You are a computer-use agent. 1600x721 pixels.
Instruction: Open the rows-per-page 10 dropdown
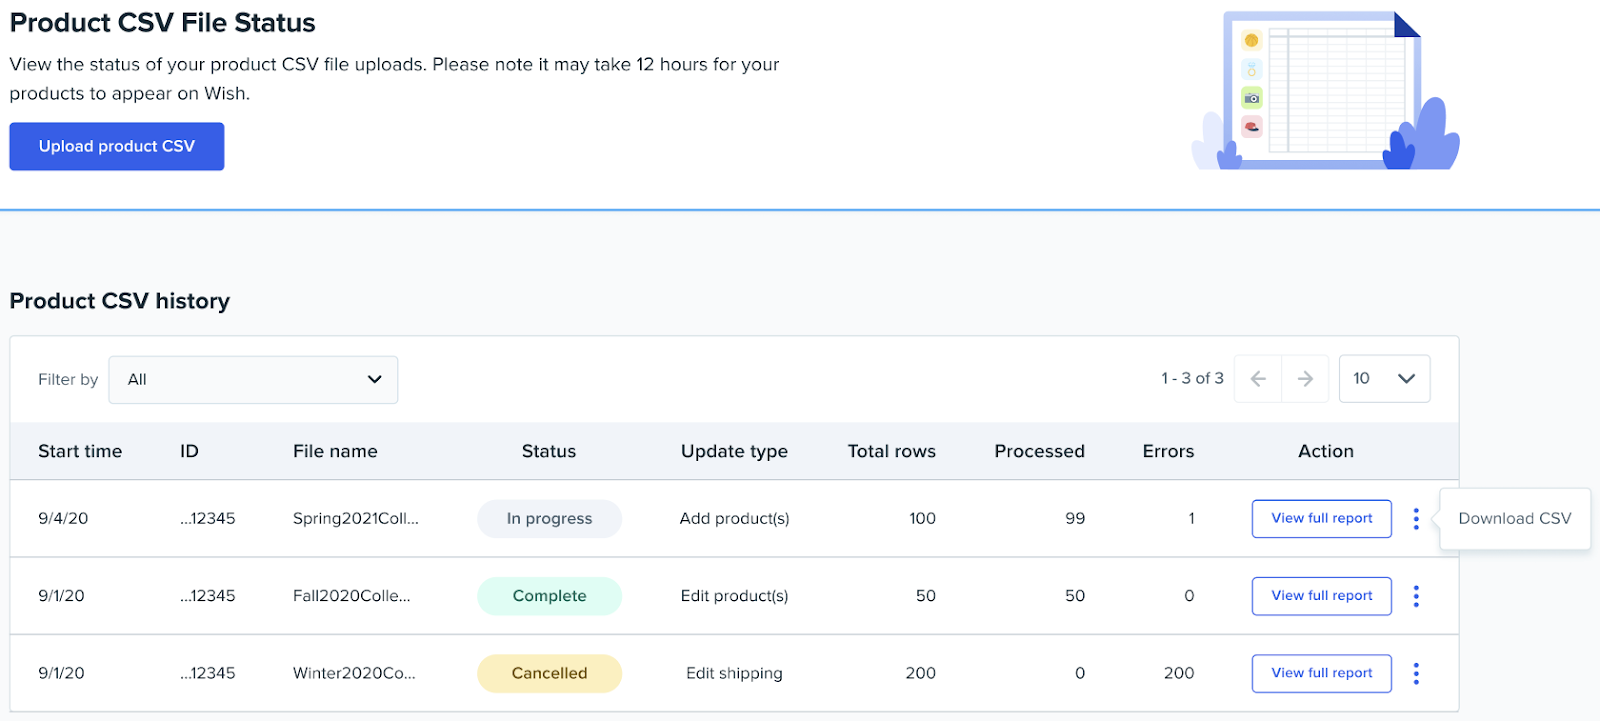click(x=1384, y=379)
